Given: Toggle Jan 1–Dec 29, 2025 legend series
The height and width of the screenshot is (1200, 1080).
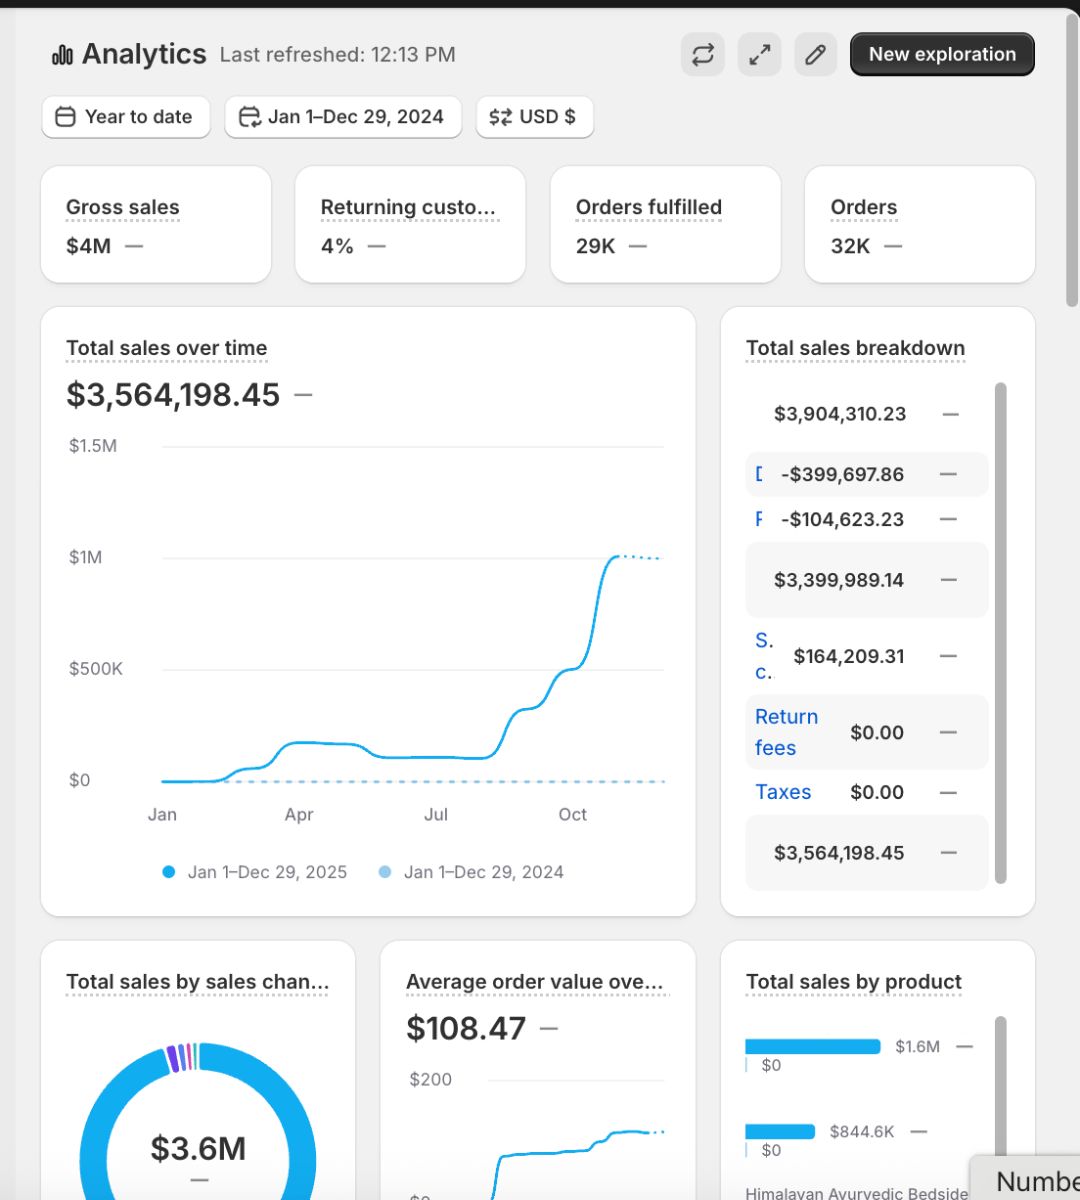Looking at the screenshot, I should tap(255, 872).
